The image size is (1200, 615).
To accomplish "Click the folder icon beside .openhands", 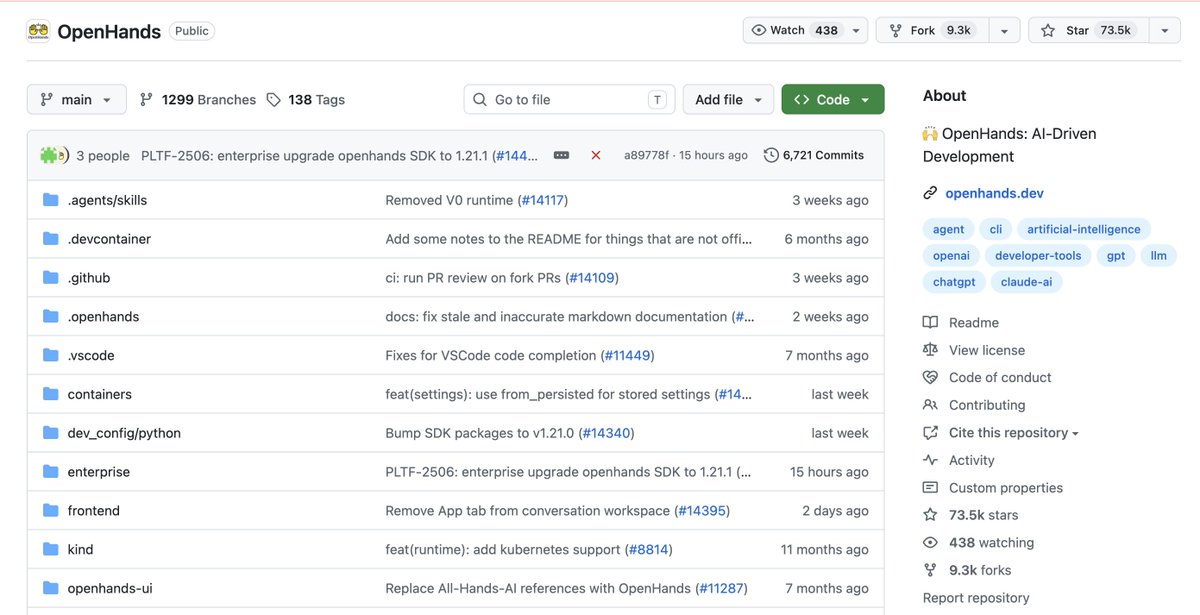I will (x=51, y=316).
